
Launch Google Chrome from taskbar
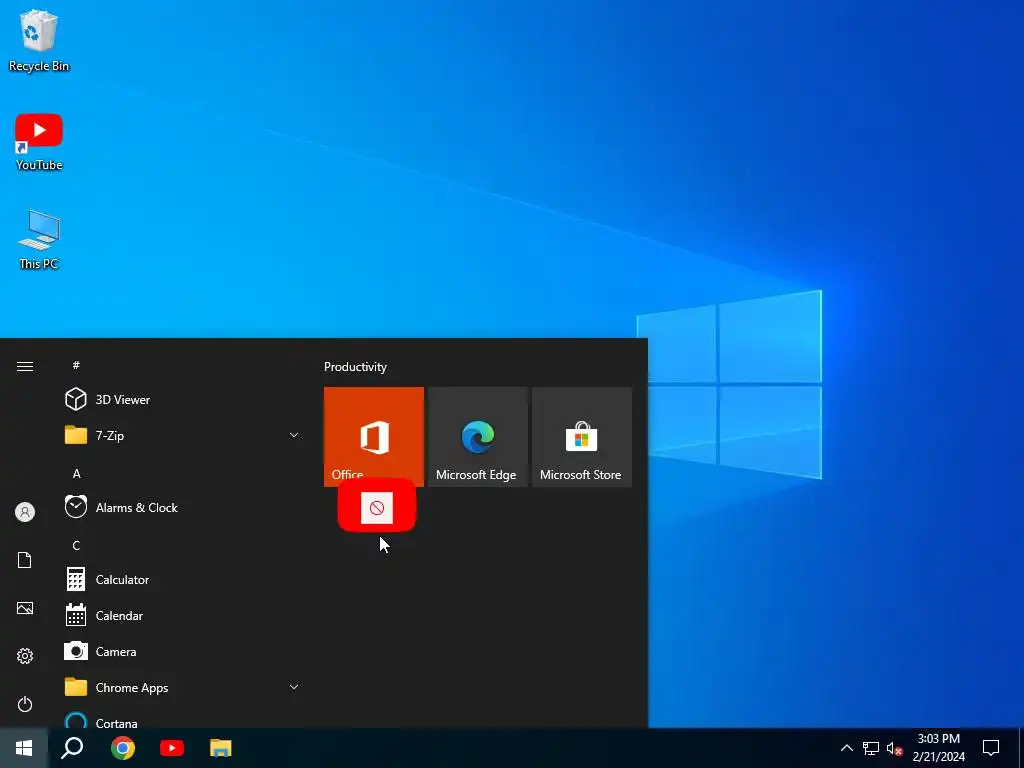tap(123, 748)
